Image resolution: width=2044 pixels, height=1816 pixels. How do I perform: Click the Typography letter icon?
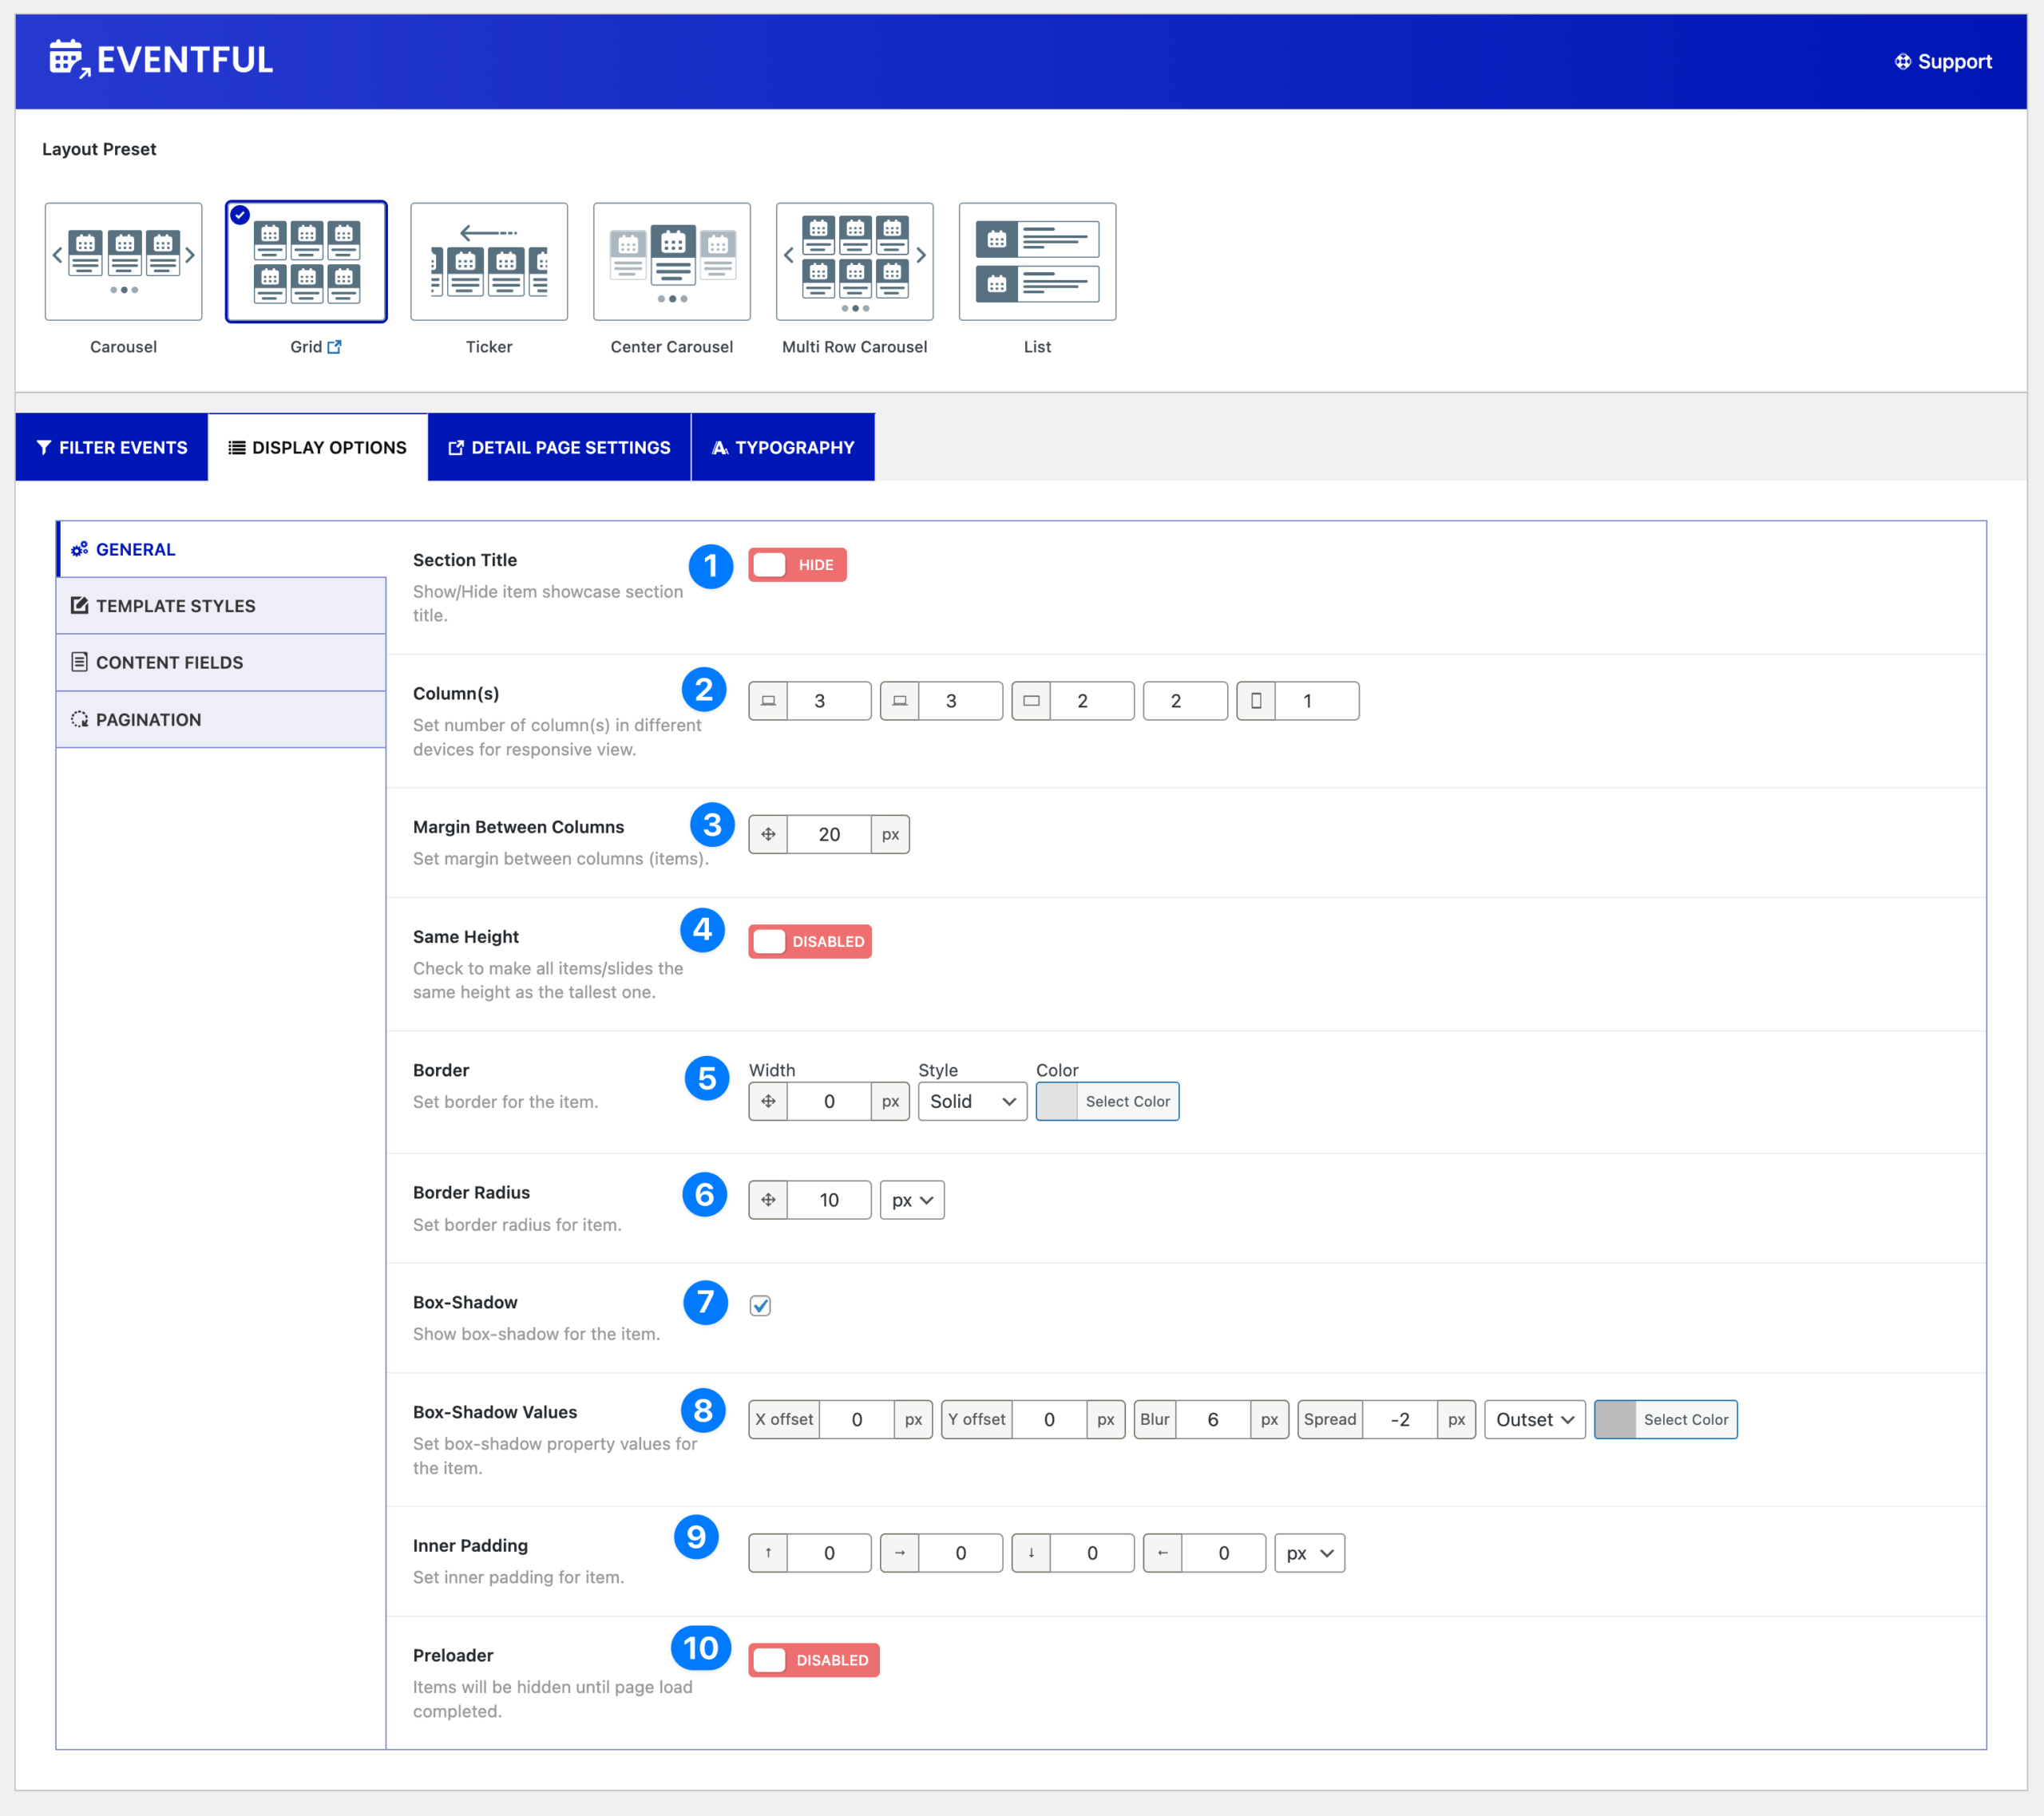click(x=720, y=447)
